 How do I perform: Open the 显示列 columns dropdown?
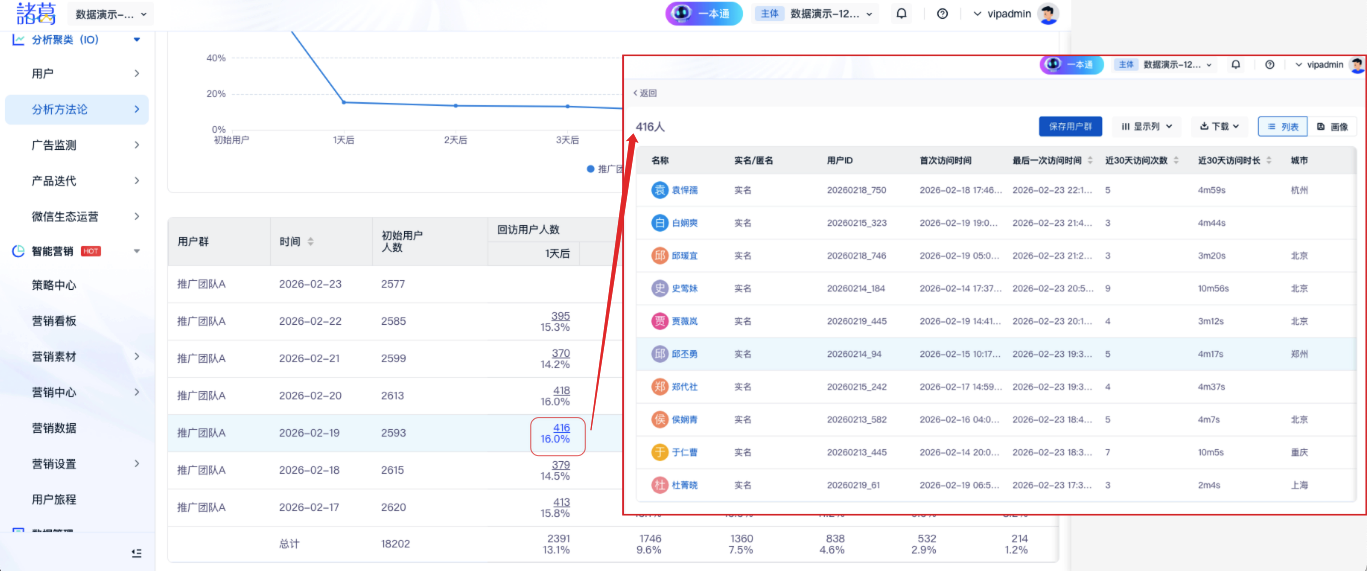[1146, 127]
